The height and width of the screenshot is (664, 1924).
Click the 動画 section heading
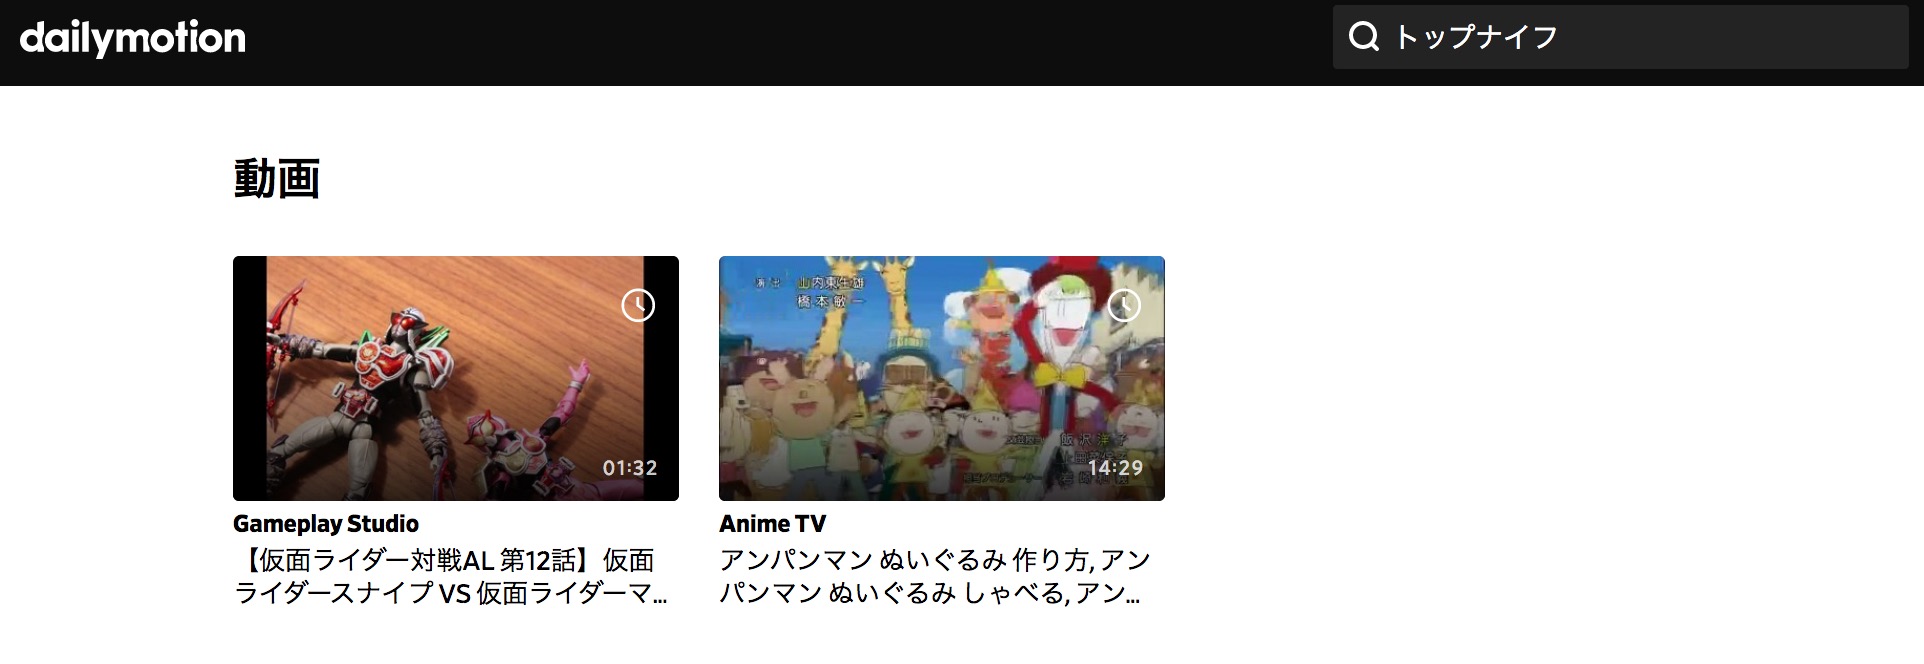[x=277, y=179]
